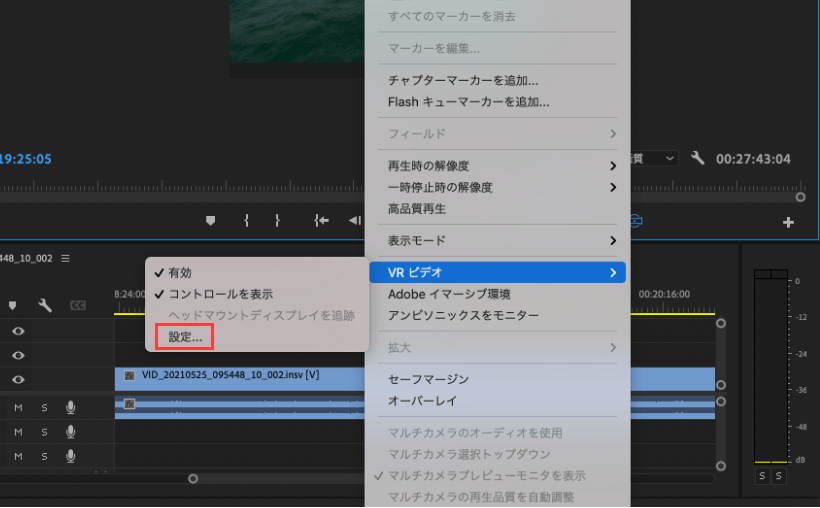The height and width of the screenshot is (508, 820).
Task: Click コントロールを表示 in the submenu
Action: point(257,294)
